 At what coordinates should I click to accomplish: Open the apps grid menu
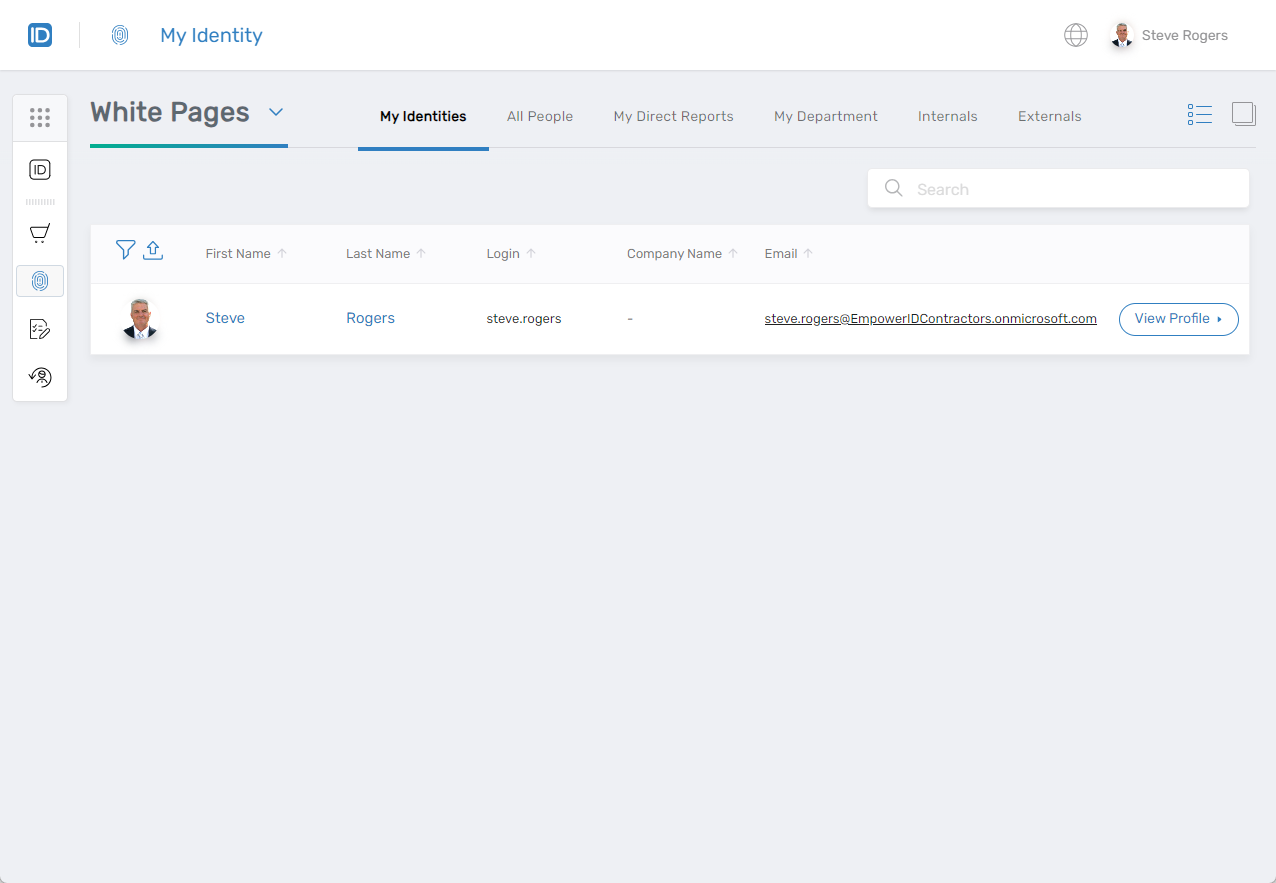[x=40, y=117]
